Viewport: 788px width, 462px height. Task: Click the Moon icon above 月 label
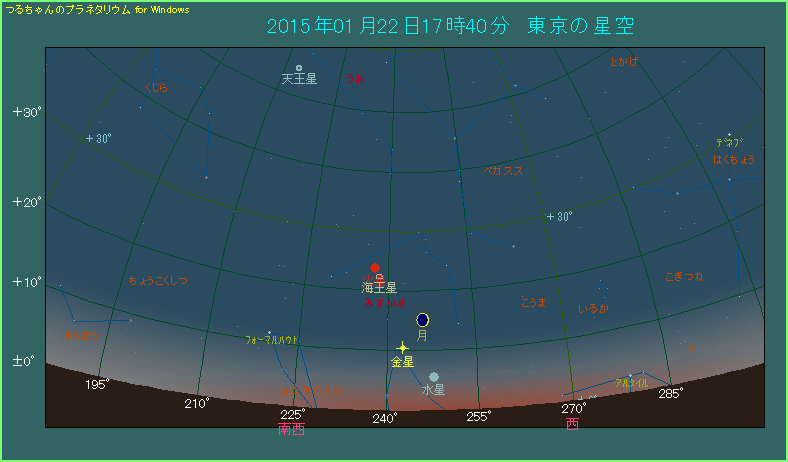[422, 319]
